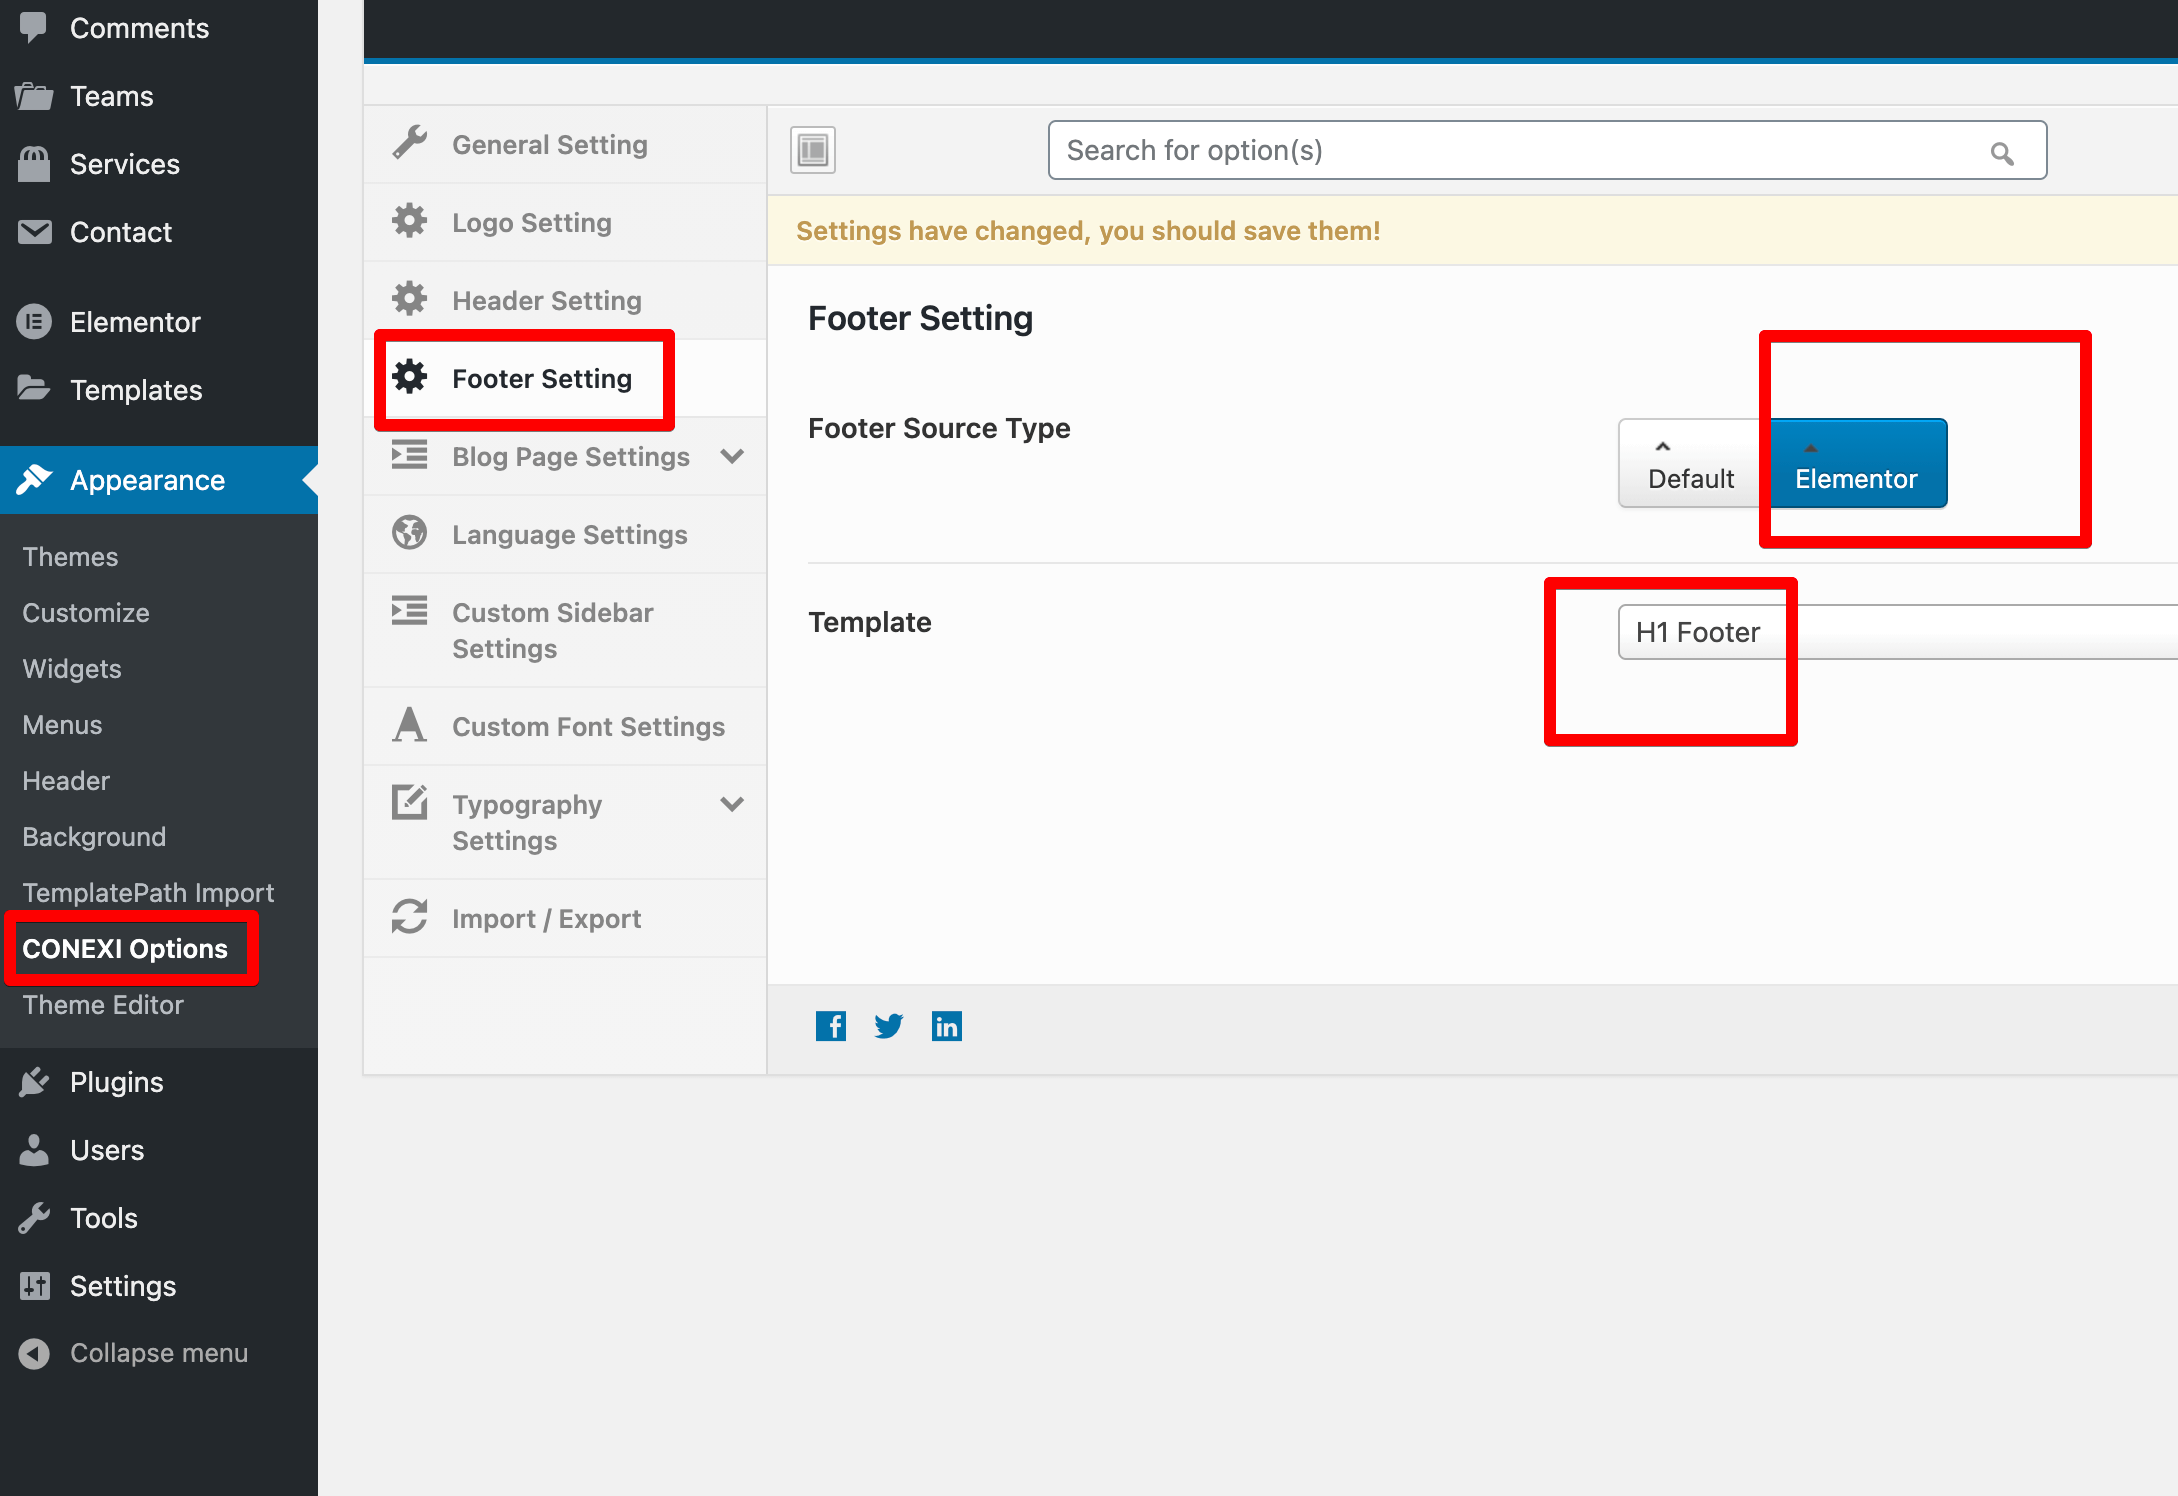The image size is (2178, 1496).
Task: Open the H1 Footer template dropdown
Action: click(1896, 632)
